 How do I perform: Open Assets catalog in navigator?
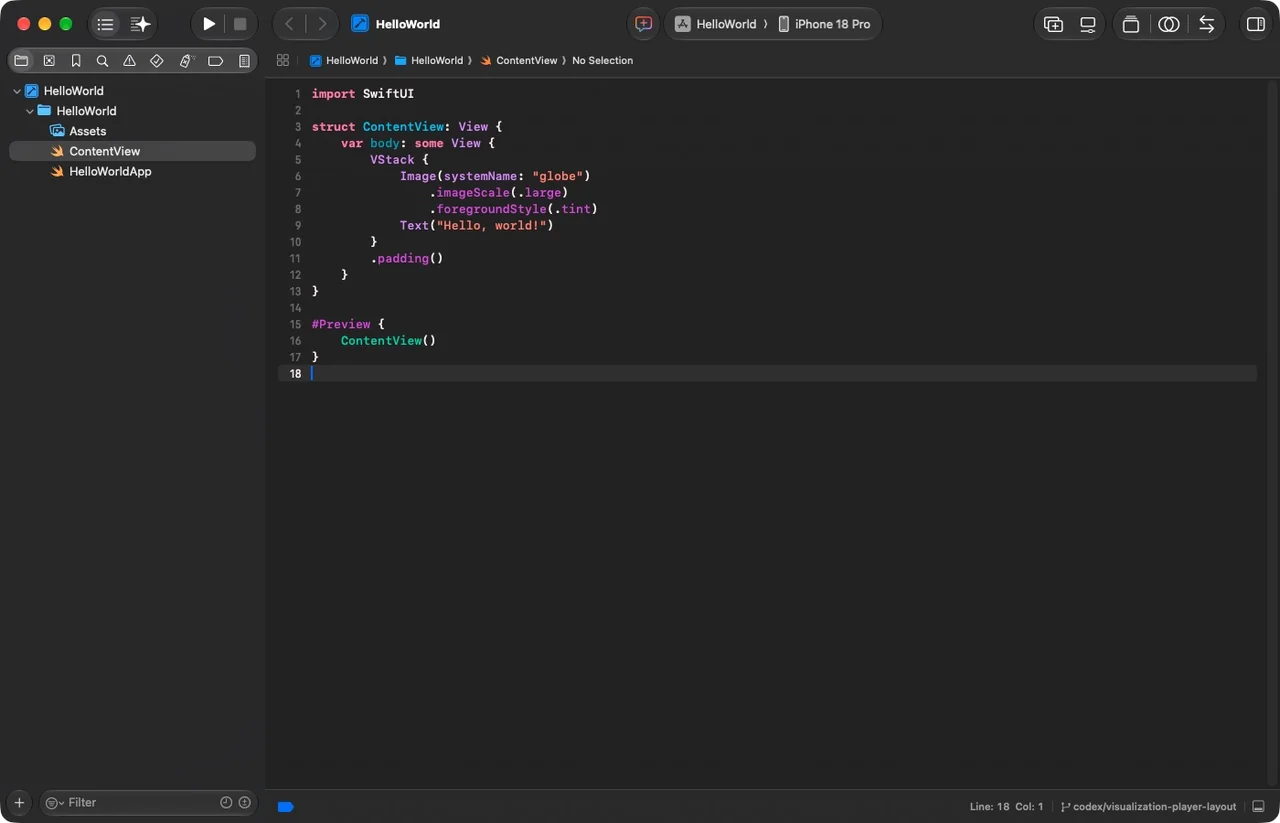pos(132,131)
